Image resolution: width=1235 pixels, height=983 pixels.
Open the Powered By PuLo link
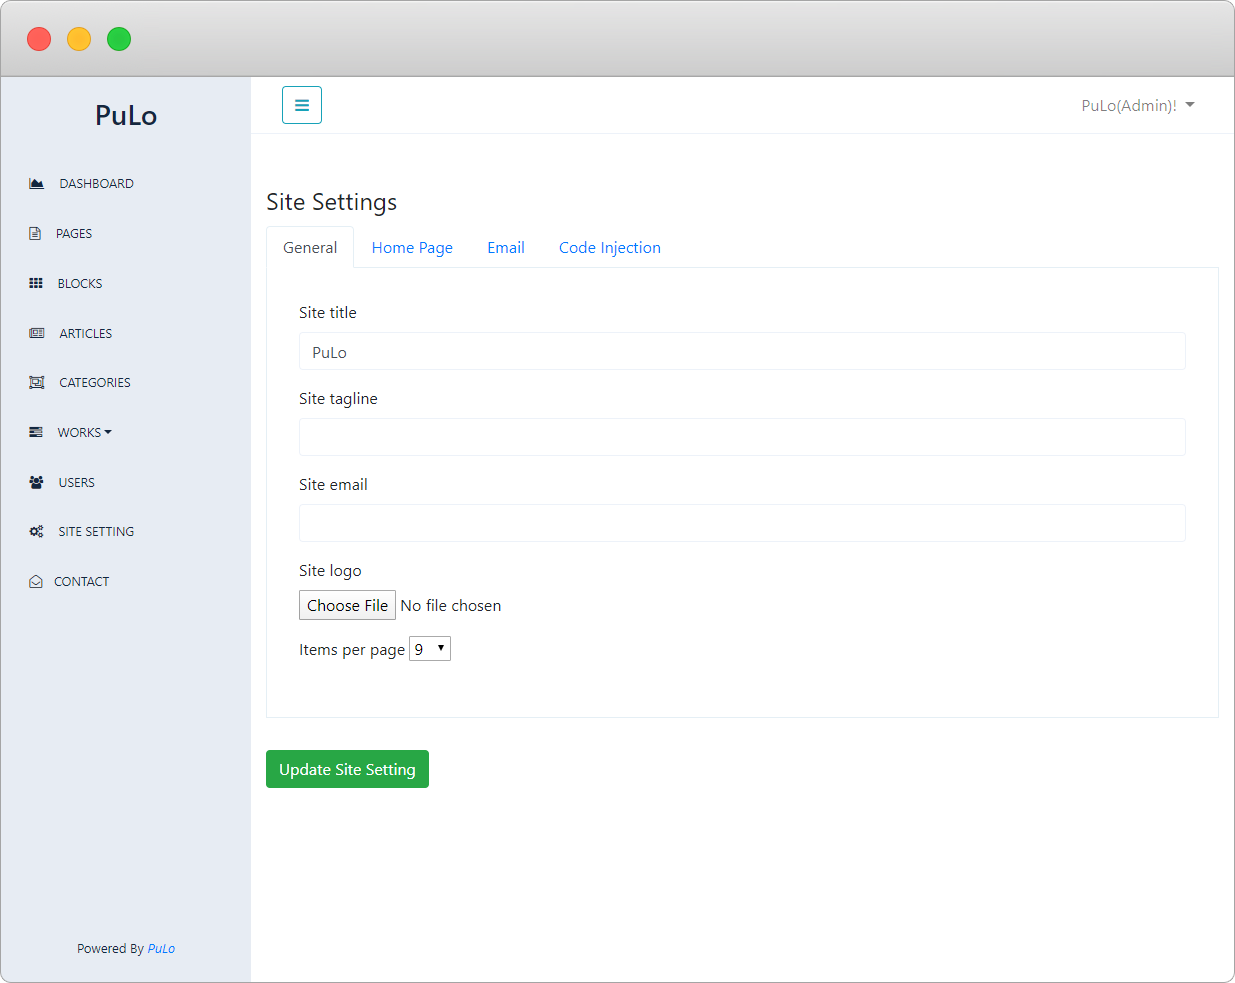[161, 948]
